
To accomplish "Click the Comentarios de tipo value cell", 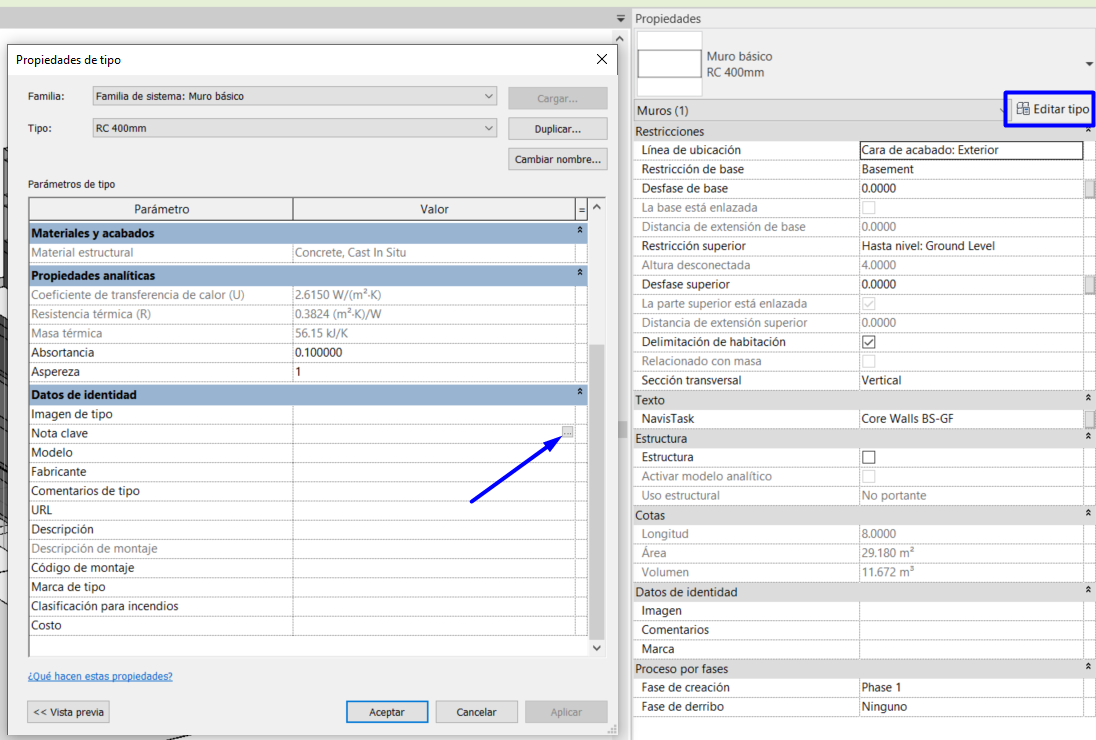I will coord(434,491).
